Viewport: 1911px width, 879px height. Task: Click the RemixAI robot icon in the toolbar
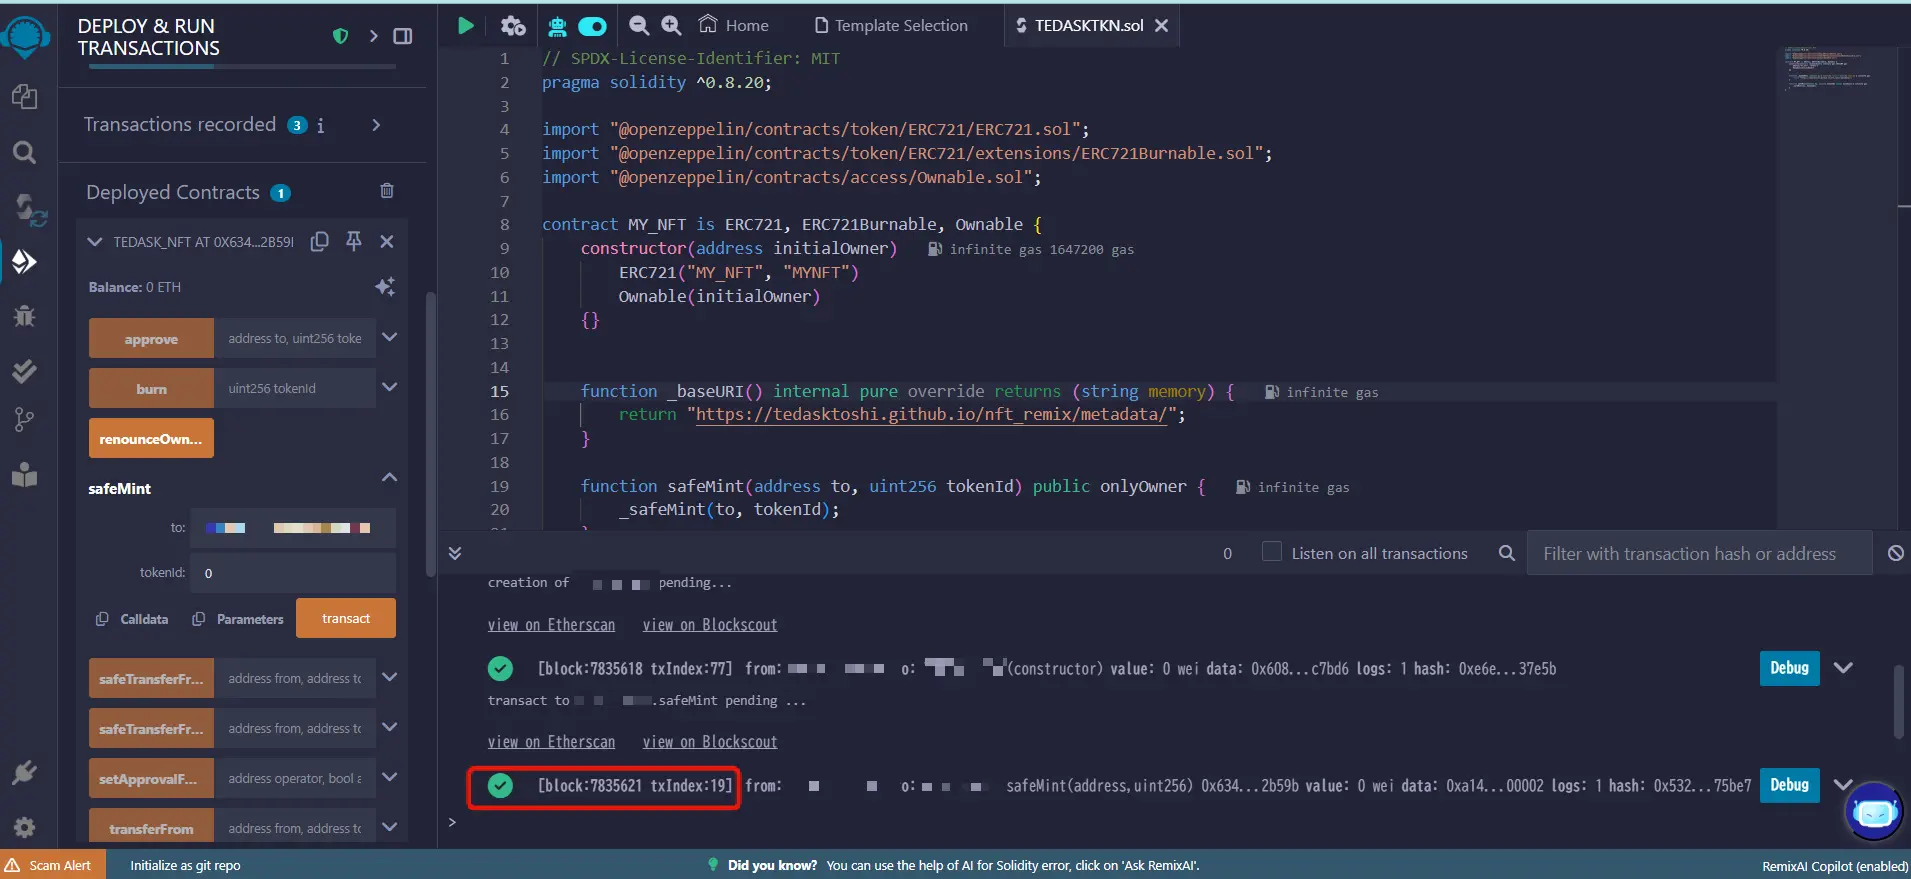coord(558,25)
